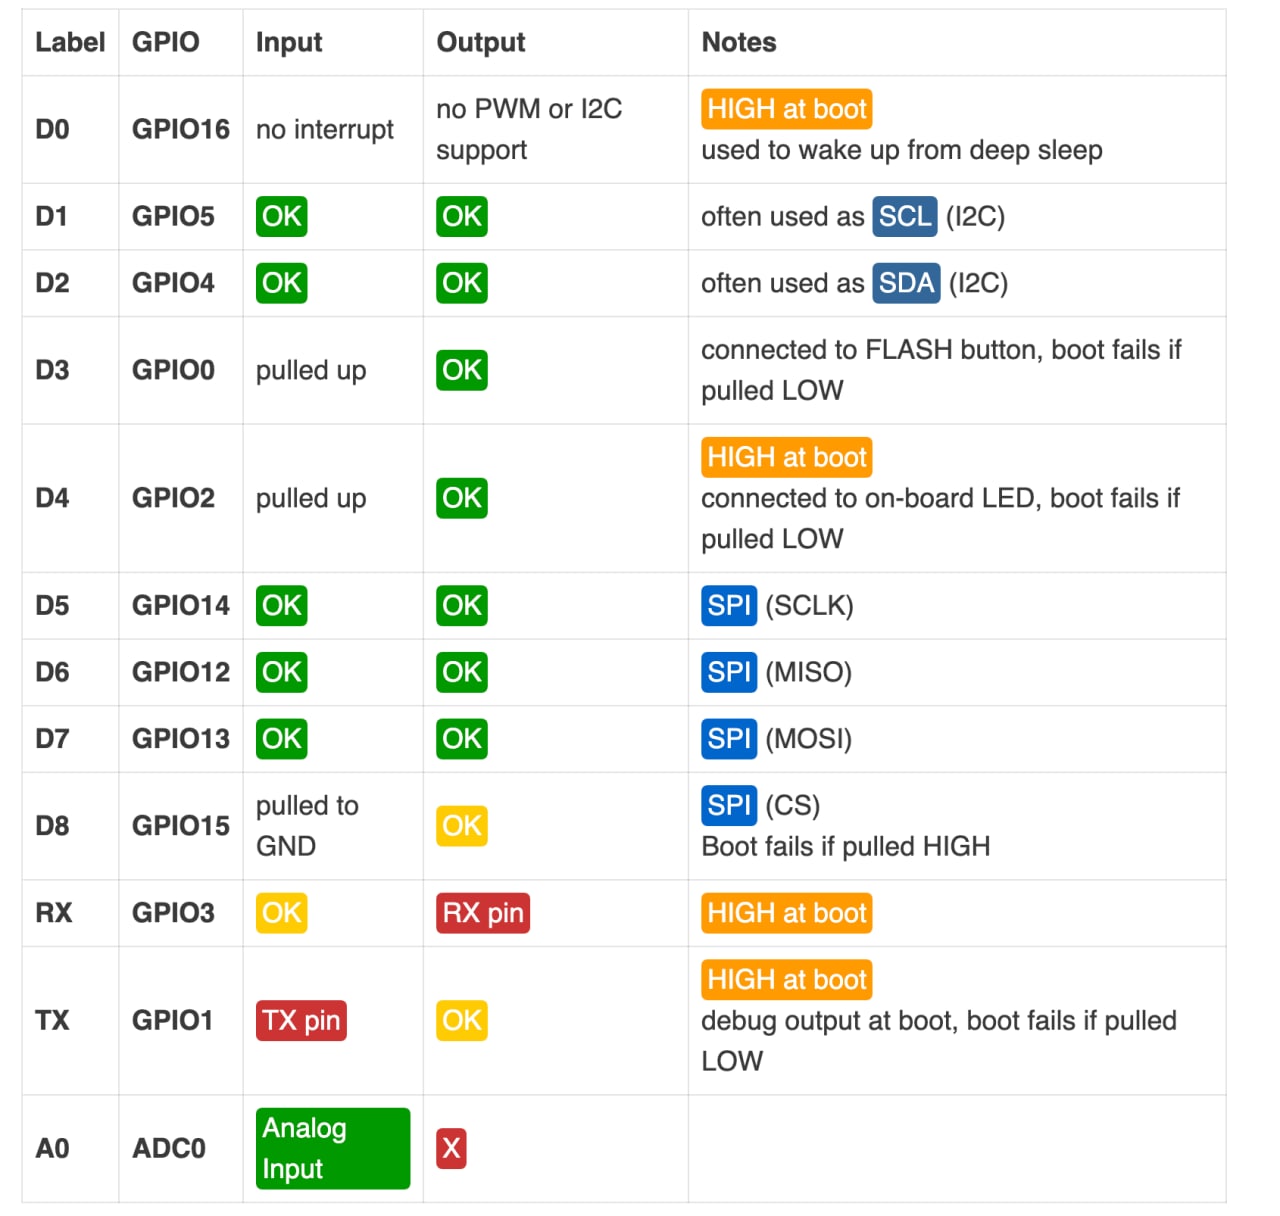Click the green Analog Input badge
The image size is (1280, 1216).
tap(332, 1148)
